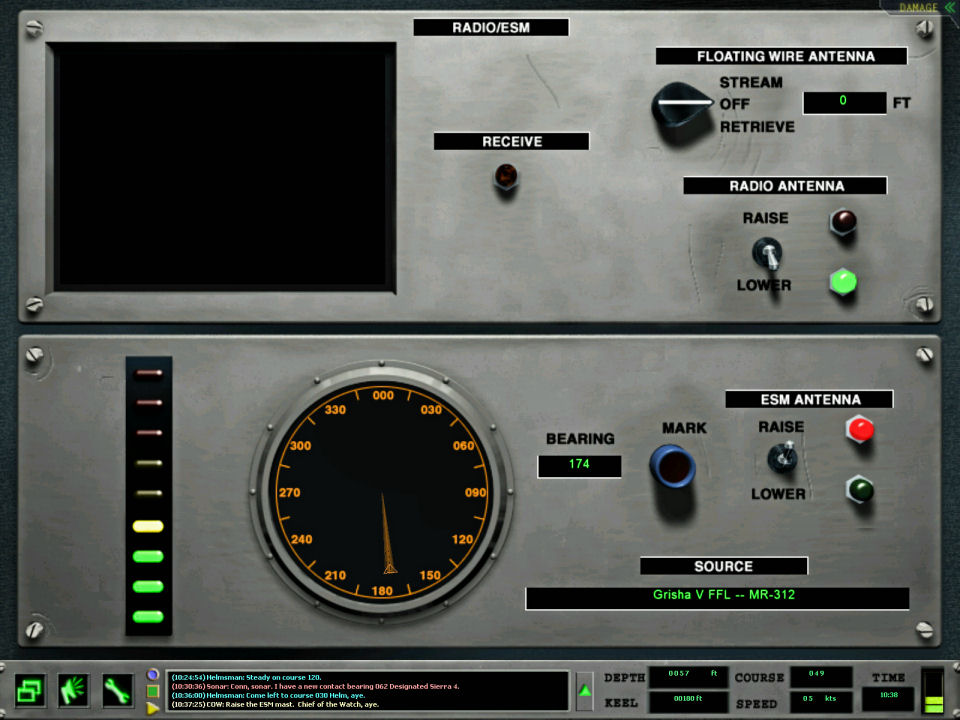Viewport: 960px width, 720px height.
Task: Click the green hand/orders icon in bottom bar
Action: click(74, 690)
